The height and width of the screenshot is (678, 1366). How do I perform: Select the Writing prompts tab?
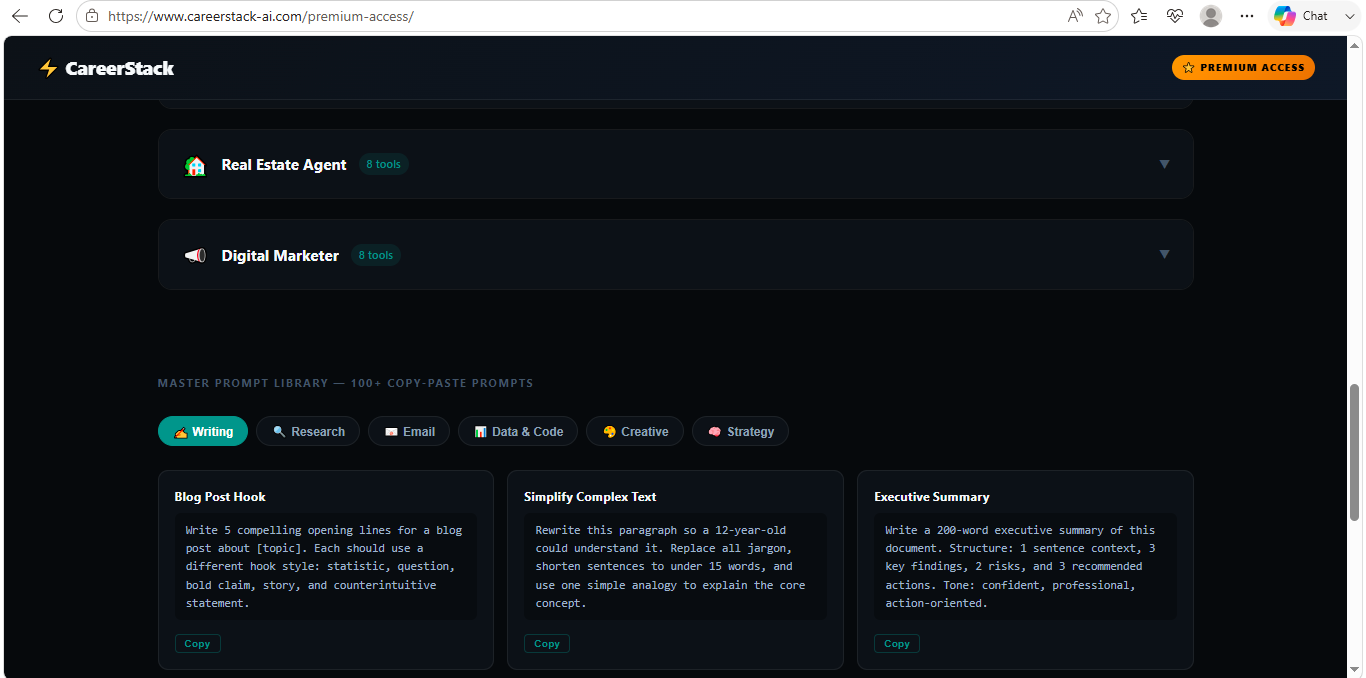click(x=203, y=431)
